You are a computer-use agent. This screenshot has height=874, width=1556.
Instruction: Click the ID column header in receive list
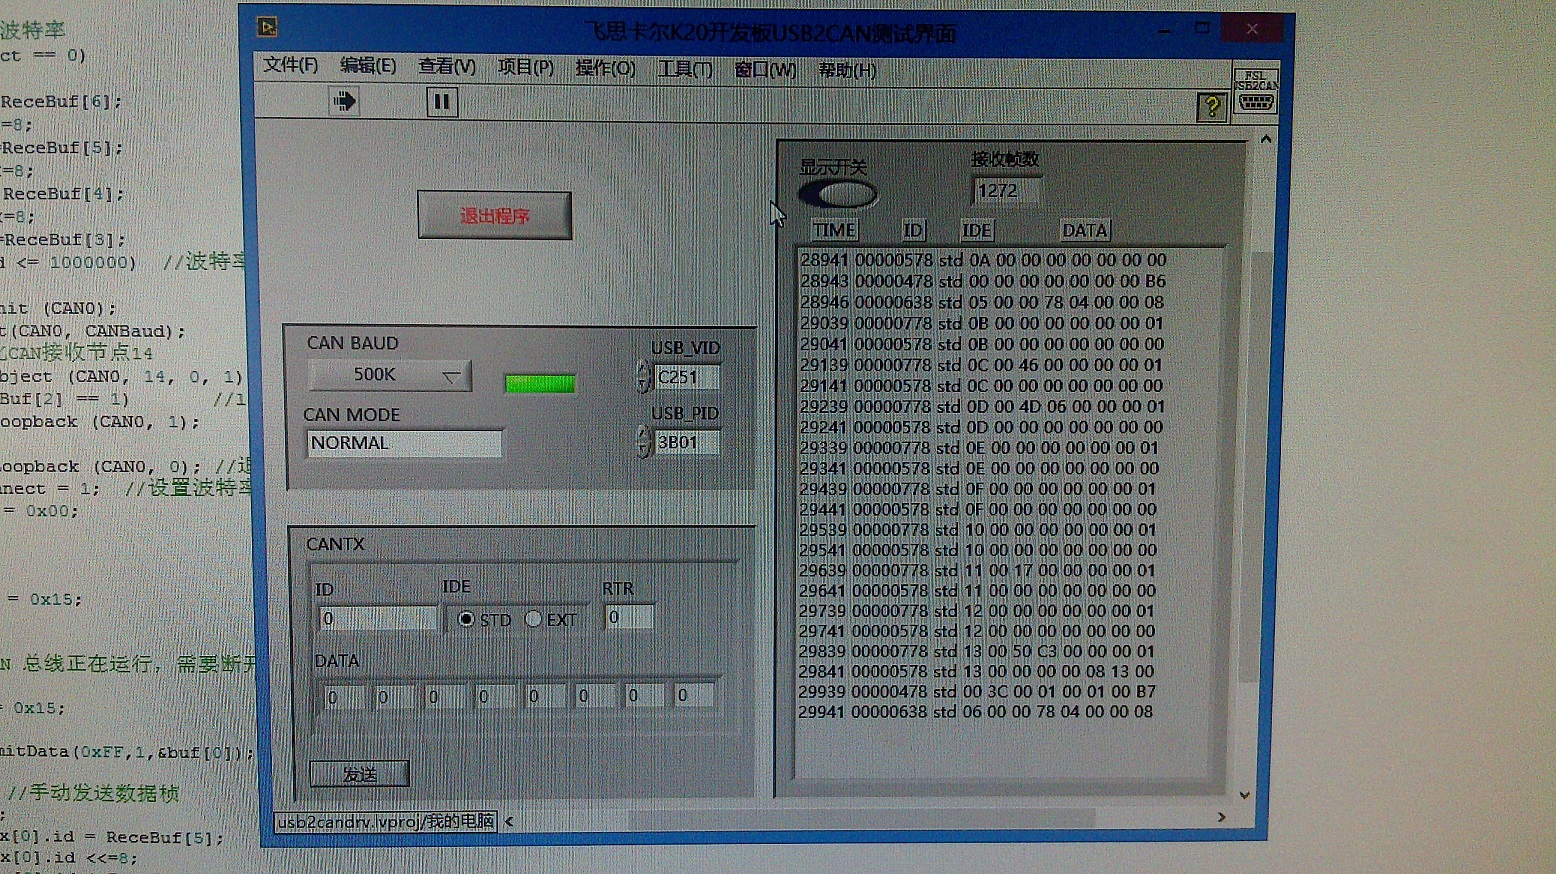pos(913,230)
